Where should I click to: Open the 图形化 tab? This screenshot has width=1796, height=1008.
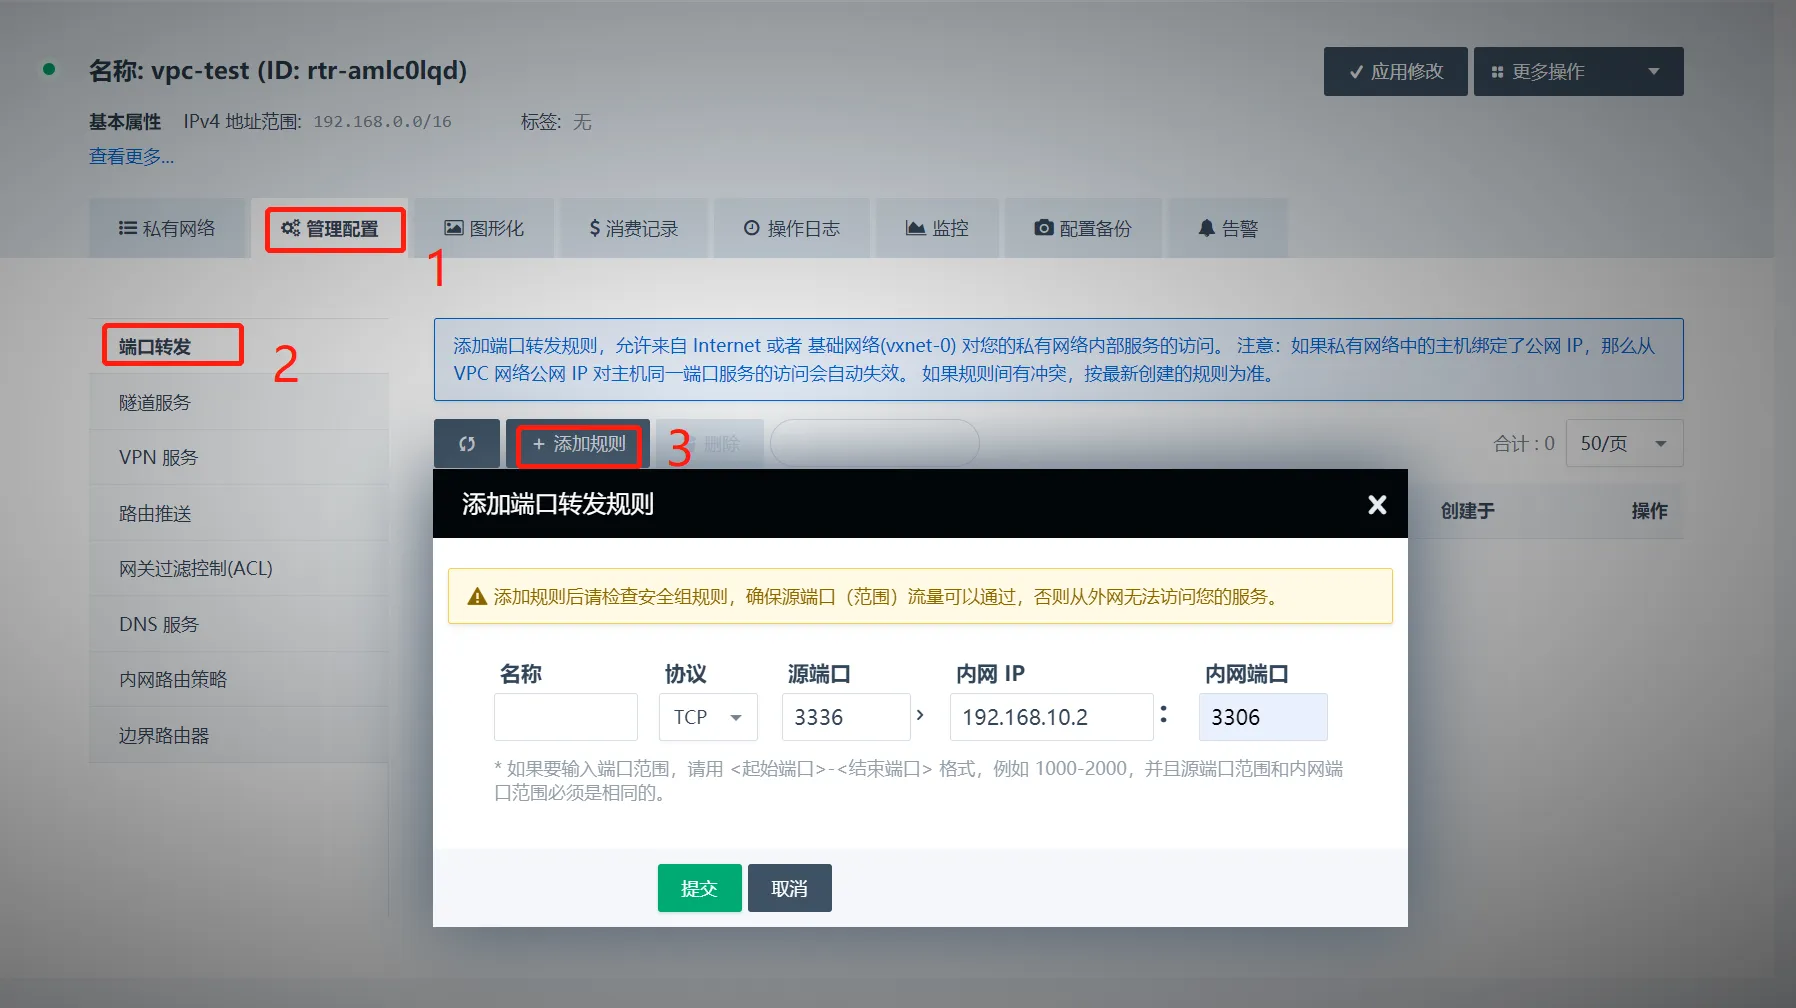coord(484,229)
